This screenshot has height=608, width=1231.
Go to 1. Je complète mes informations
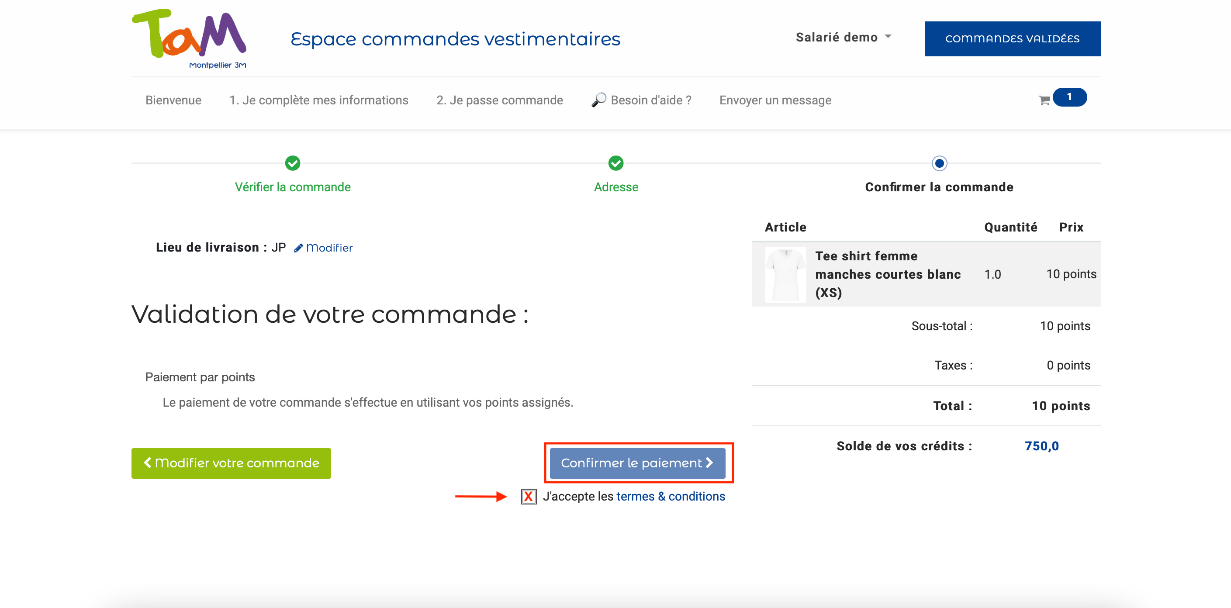[x=318, y=100]
